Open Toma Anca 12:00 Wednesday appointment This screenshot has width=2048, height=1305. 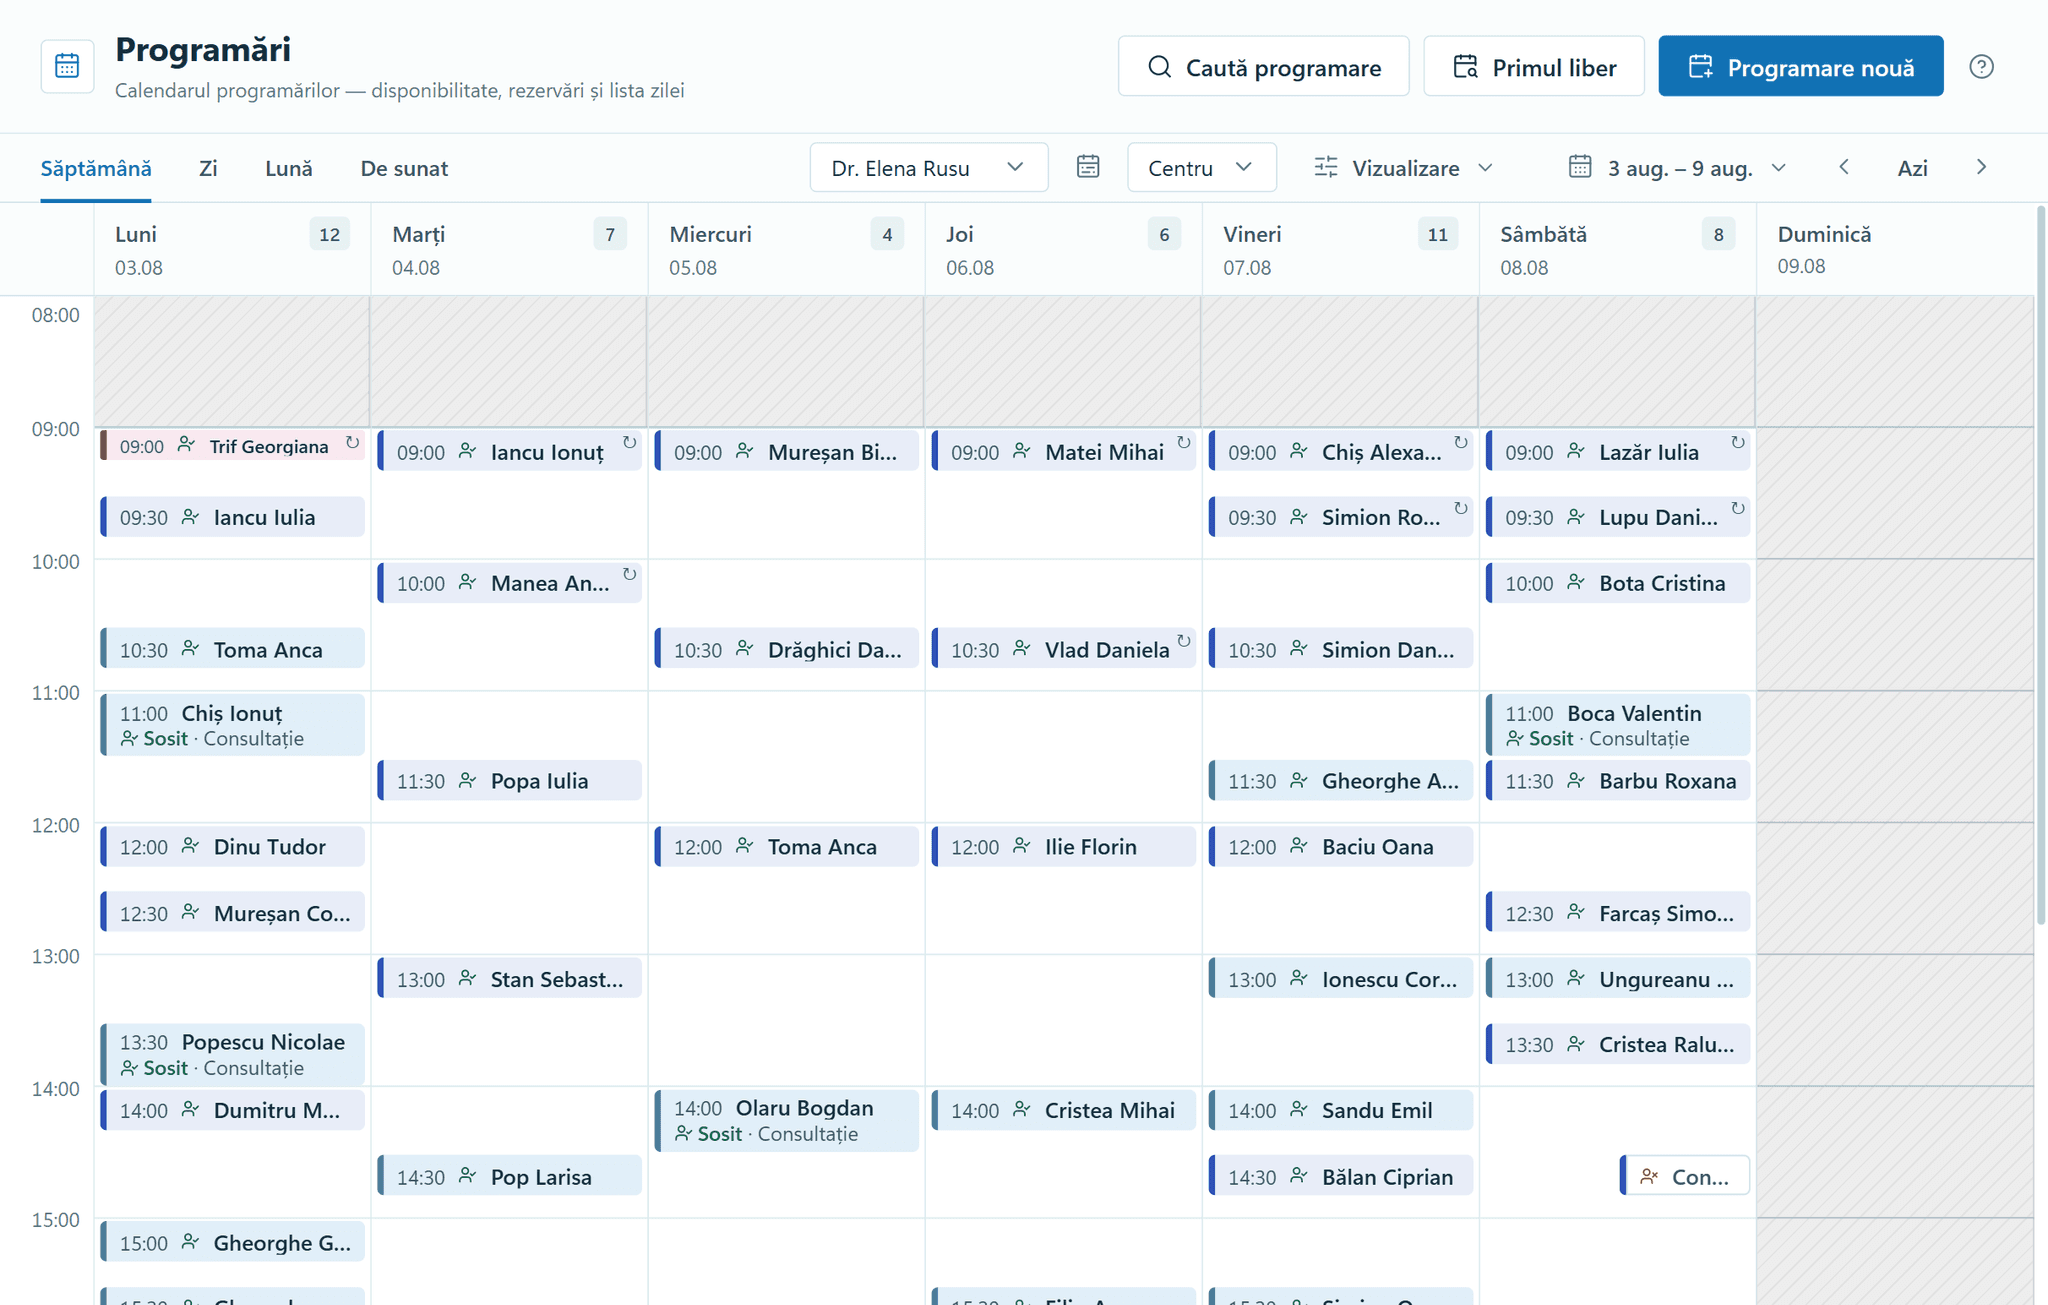[787, 846]
